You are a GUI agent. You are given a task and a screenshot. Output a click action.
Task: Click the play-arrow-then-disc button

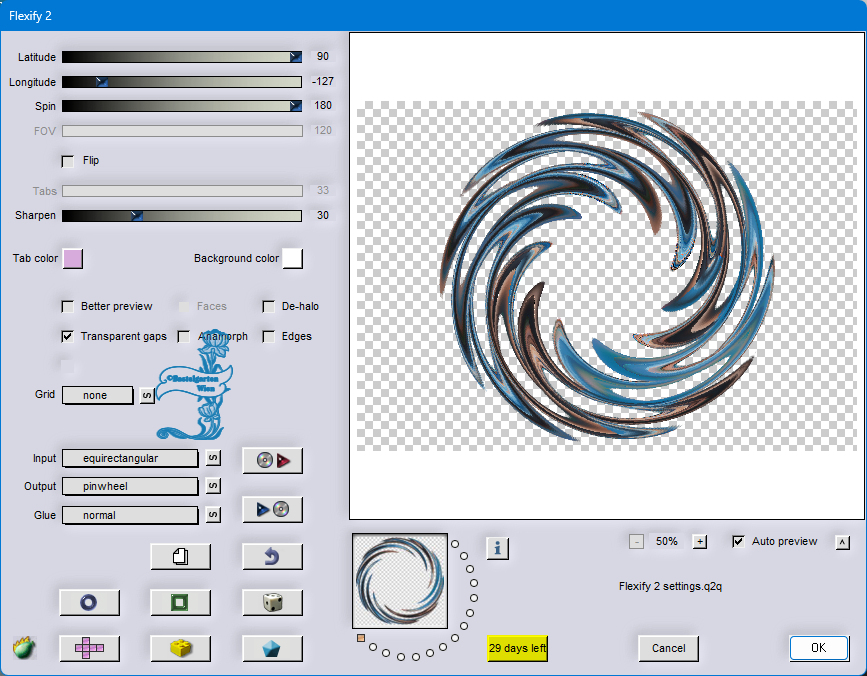[273, 509]
